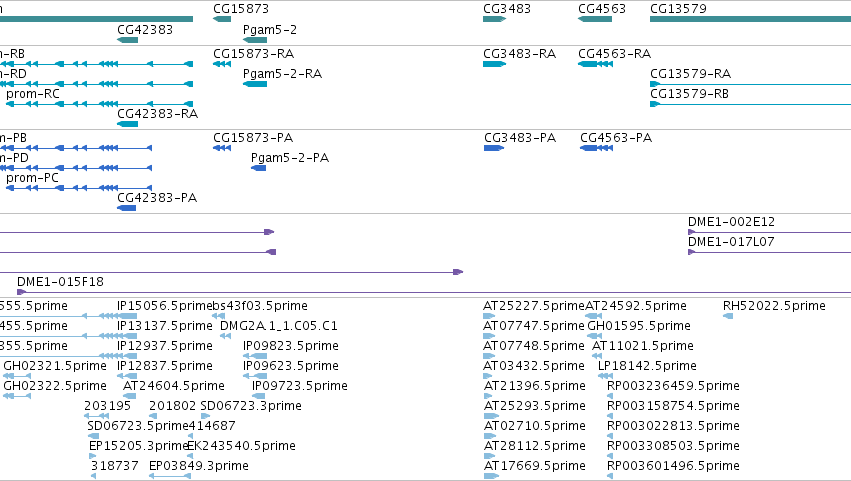
Task: Select EST EP03849.3prime
Action: pos(170,477)
